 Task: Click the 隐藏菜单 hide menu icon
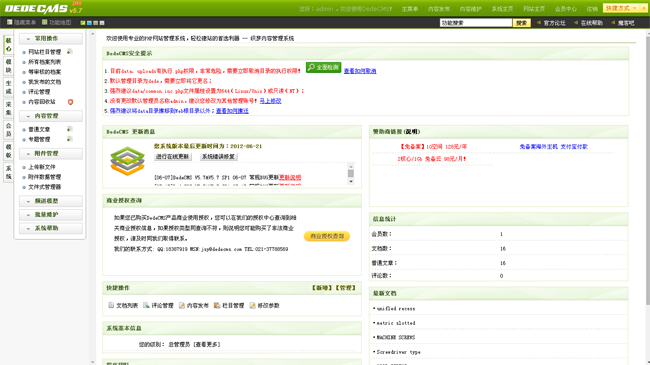10,22
